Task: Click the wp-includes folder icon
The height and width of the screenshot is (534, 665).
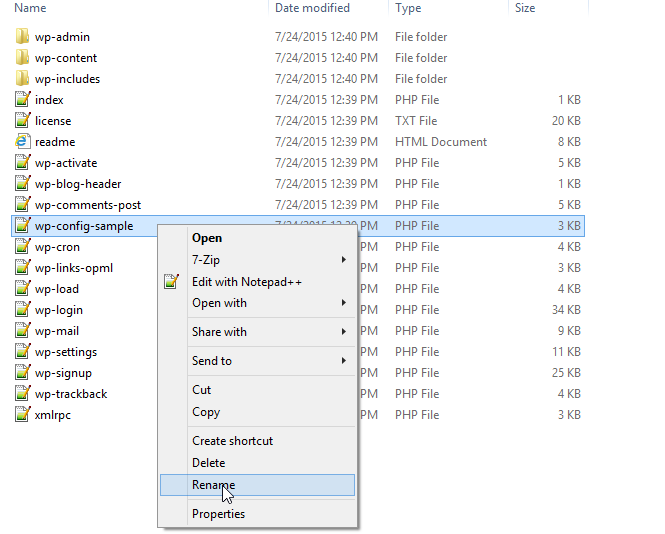Action: pyautogui.click(x=22, y=78)
